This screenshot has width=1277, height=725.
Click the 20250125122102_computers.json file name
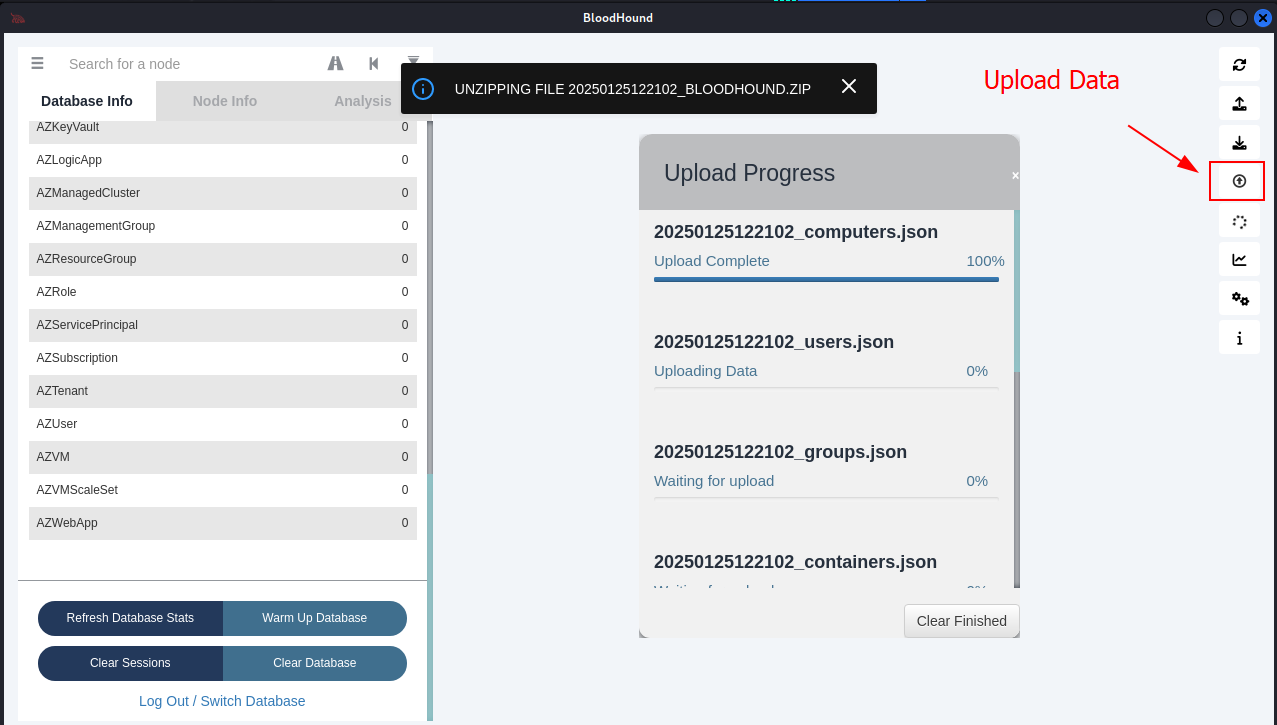click(796, 232)
